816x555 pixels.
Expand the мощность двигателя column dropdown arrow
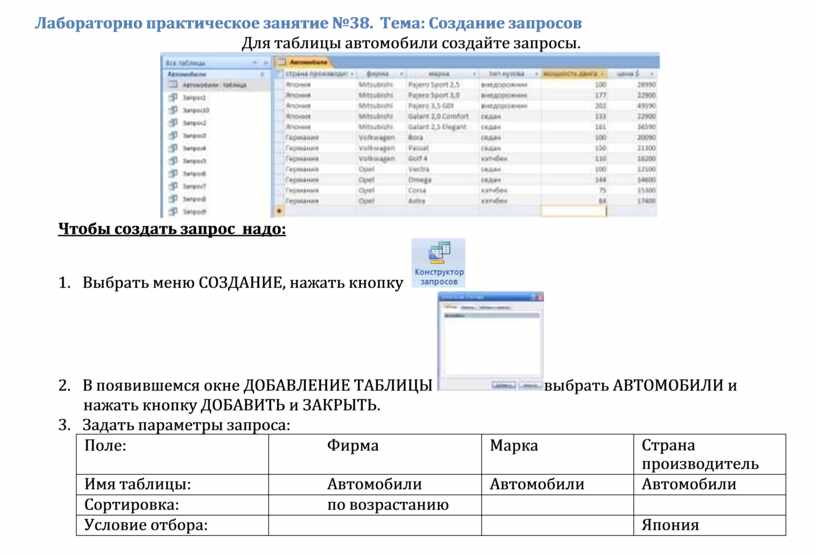(x=602, y=73)
